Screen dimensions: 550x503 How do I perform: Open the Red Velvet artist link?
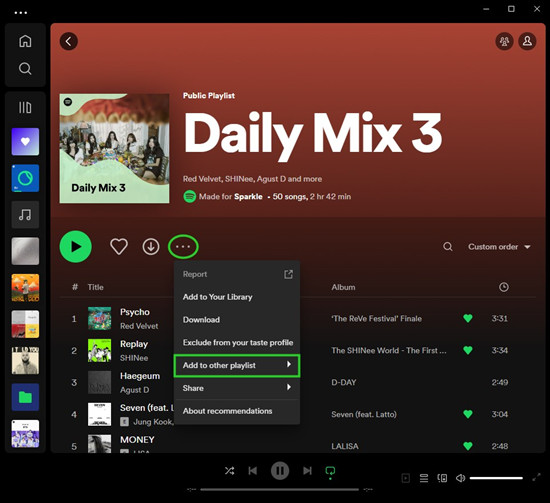click(139, 326)
